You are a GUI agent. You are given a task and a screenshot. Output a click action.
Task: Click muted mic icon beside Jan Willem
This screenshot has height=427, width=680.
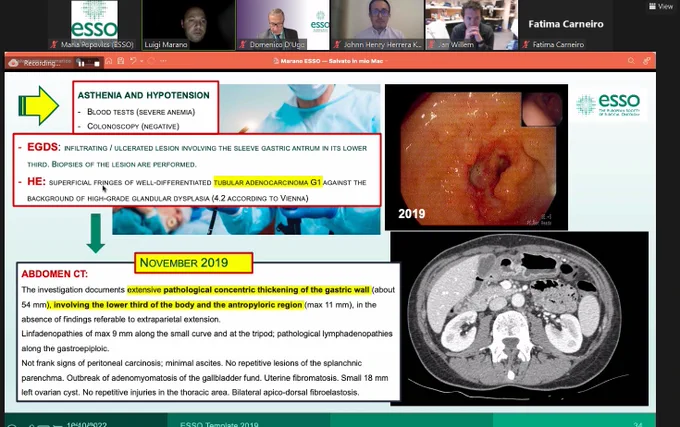(432, 44)
